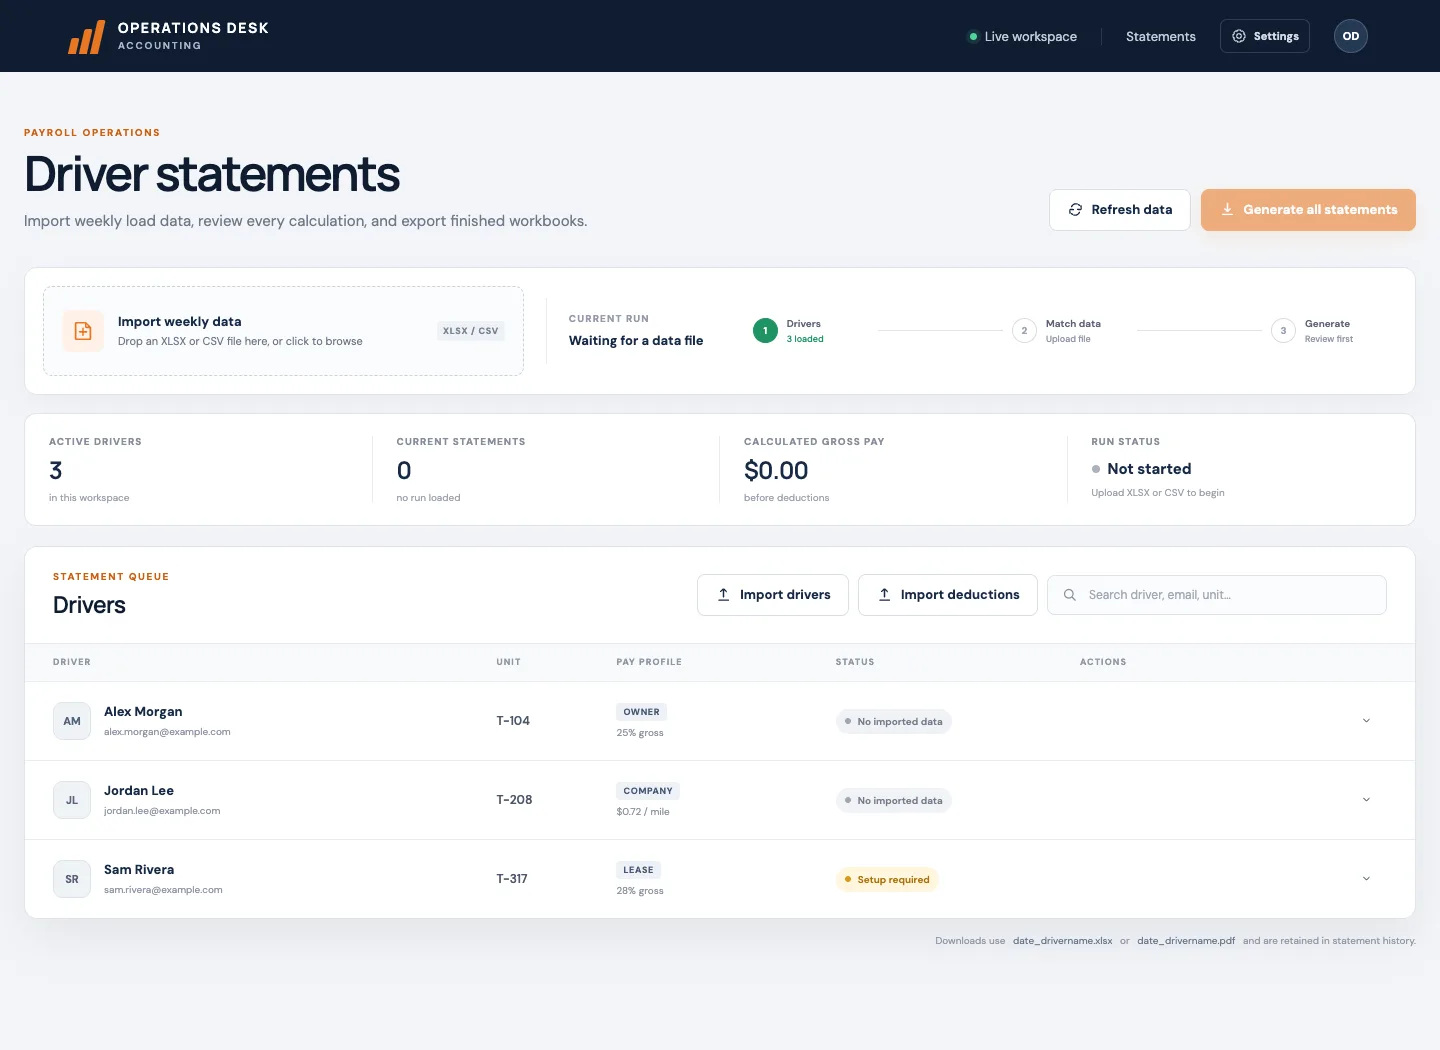Click Generate all statements button
1440x1050 pixels.
(x=1308, y=210)
